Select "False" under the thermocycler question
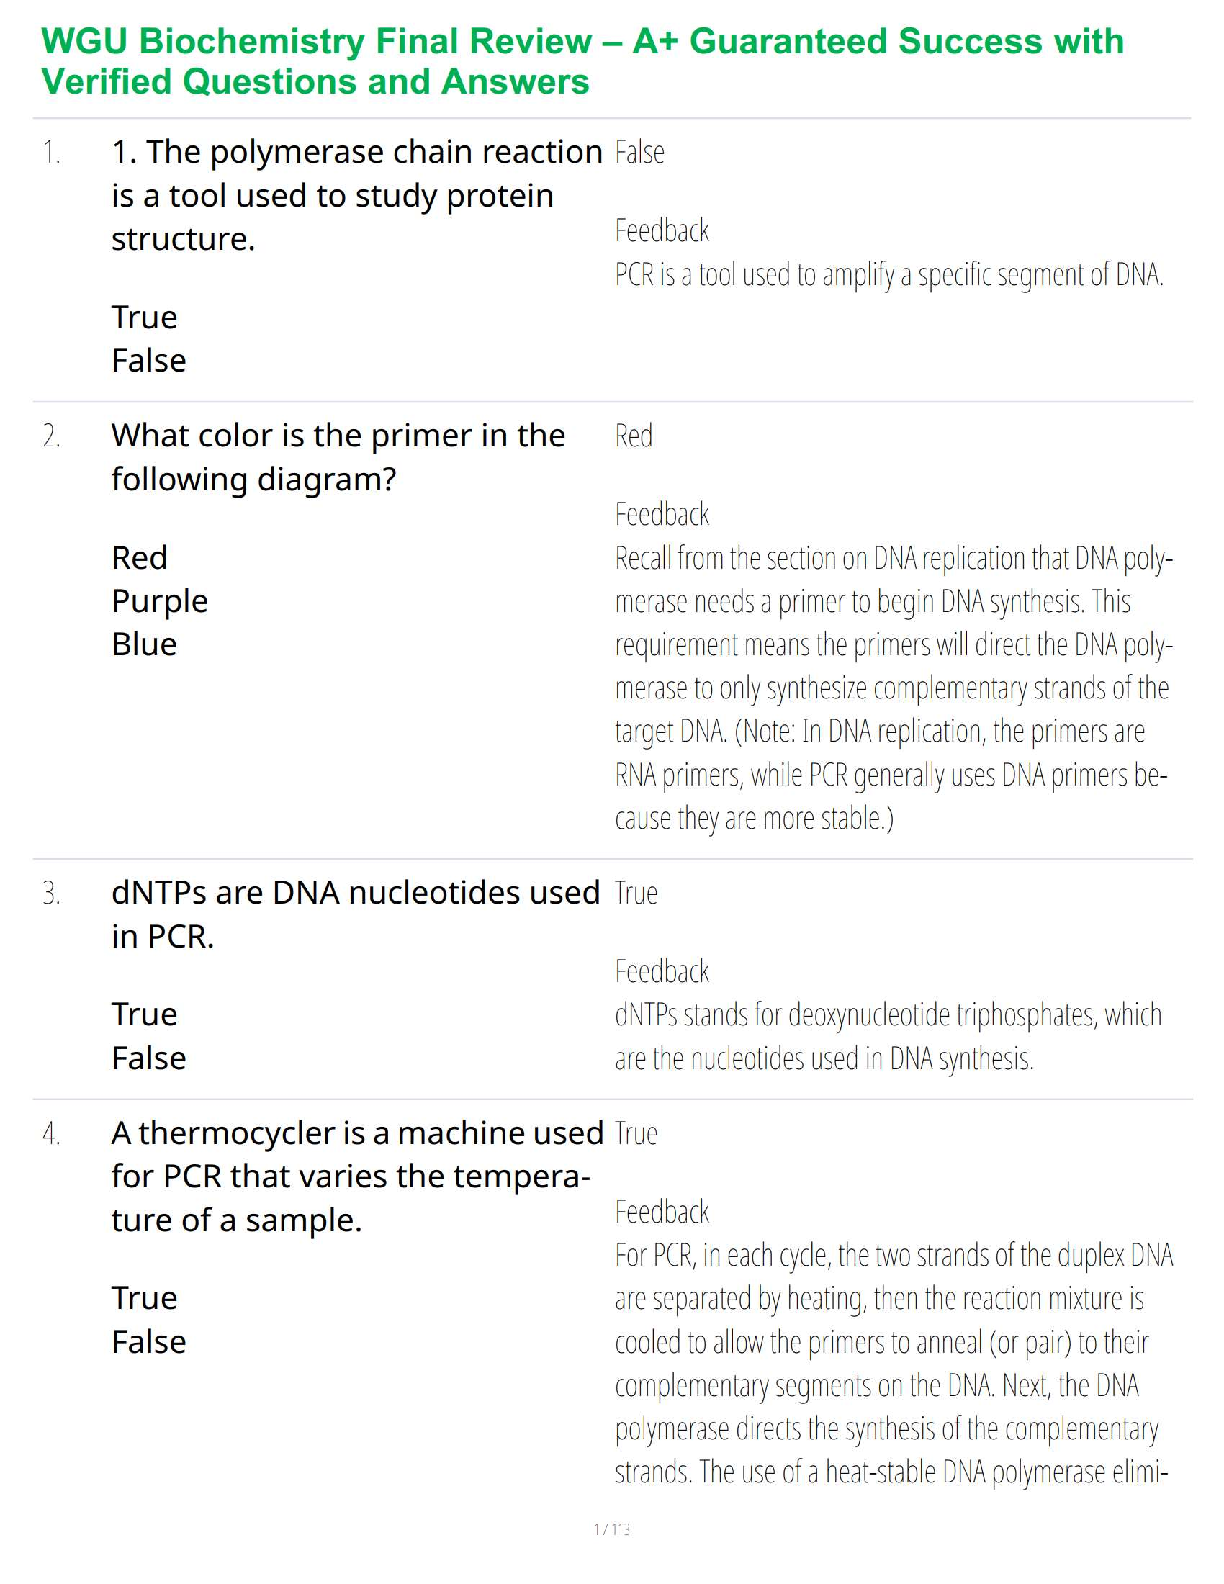This screenshot has width=1224, height=1584. point(148,1342)
